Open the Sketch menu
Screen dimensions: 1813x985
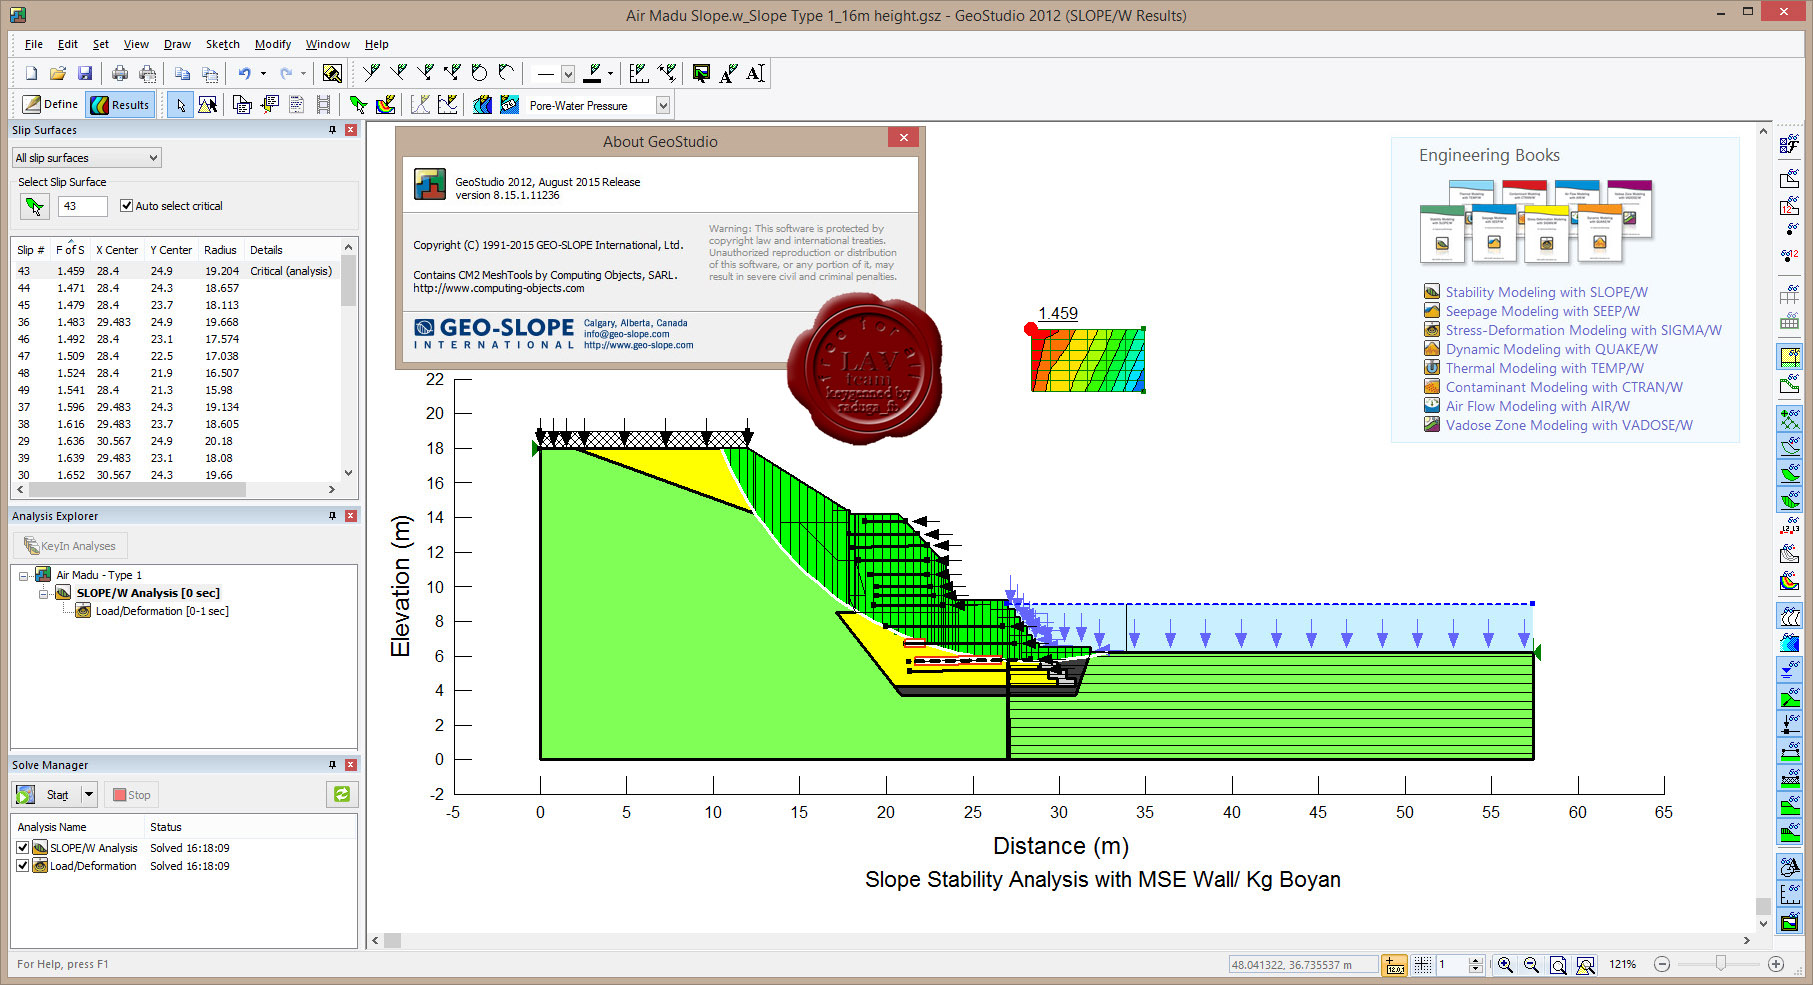click(x=223, y=44)
